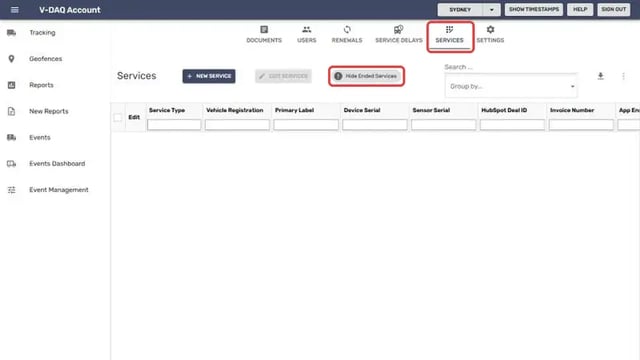Click the Events icon in sidebar
Screen dimensions: 640x360
pyautogui.click(x=11, y=137)
